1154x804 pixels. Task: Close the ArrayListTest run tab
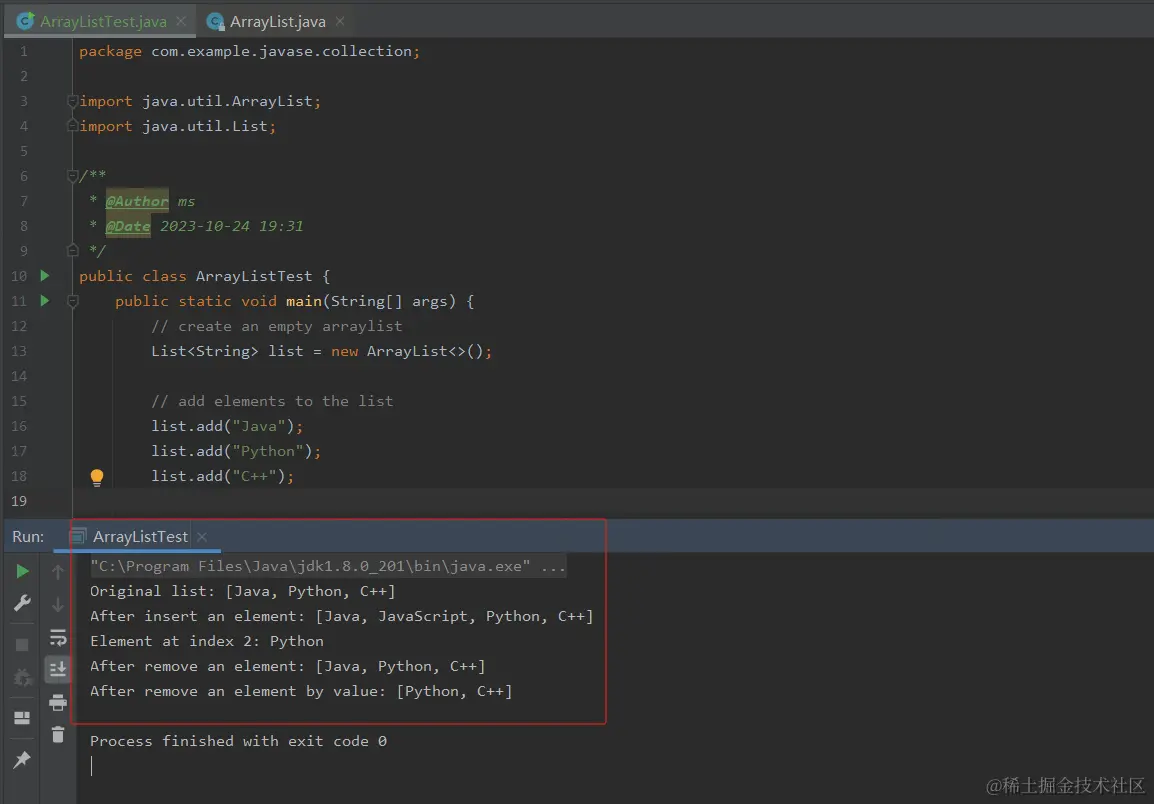(x=202, y=537)
